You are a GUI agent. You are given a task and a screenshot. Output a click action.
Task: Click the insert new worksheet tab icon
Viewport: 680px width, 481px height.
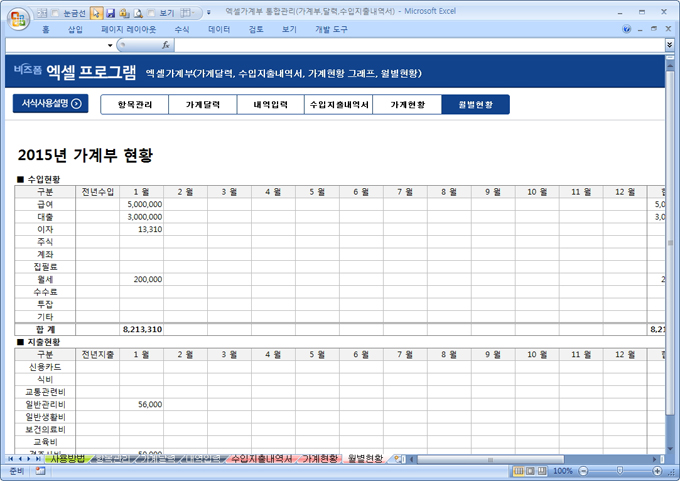coord(398,458)
